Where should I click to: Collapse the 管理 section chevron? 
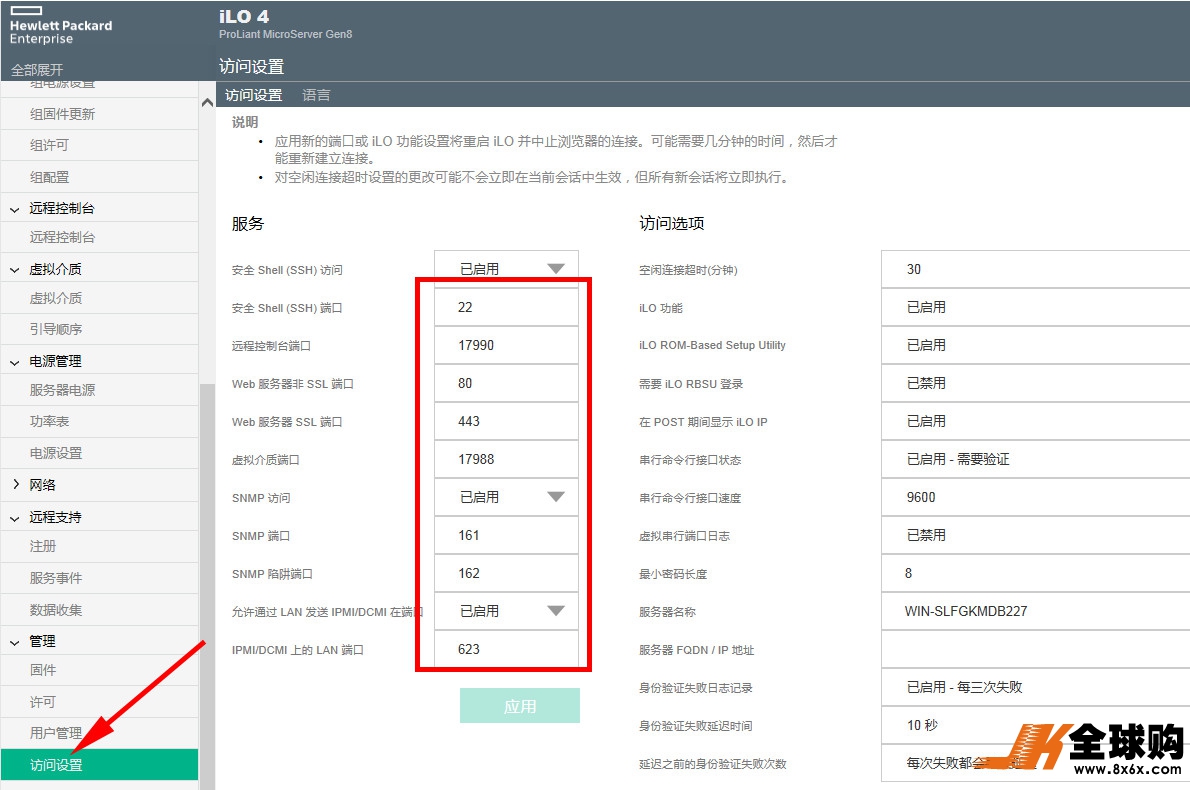click(x=14, y=642)
